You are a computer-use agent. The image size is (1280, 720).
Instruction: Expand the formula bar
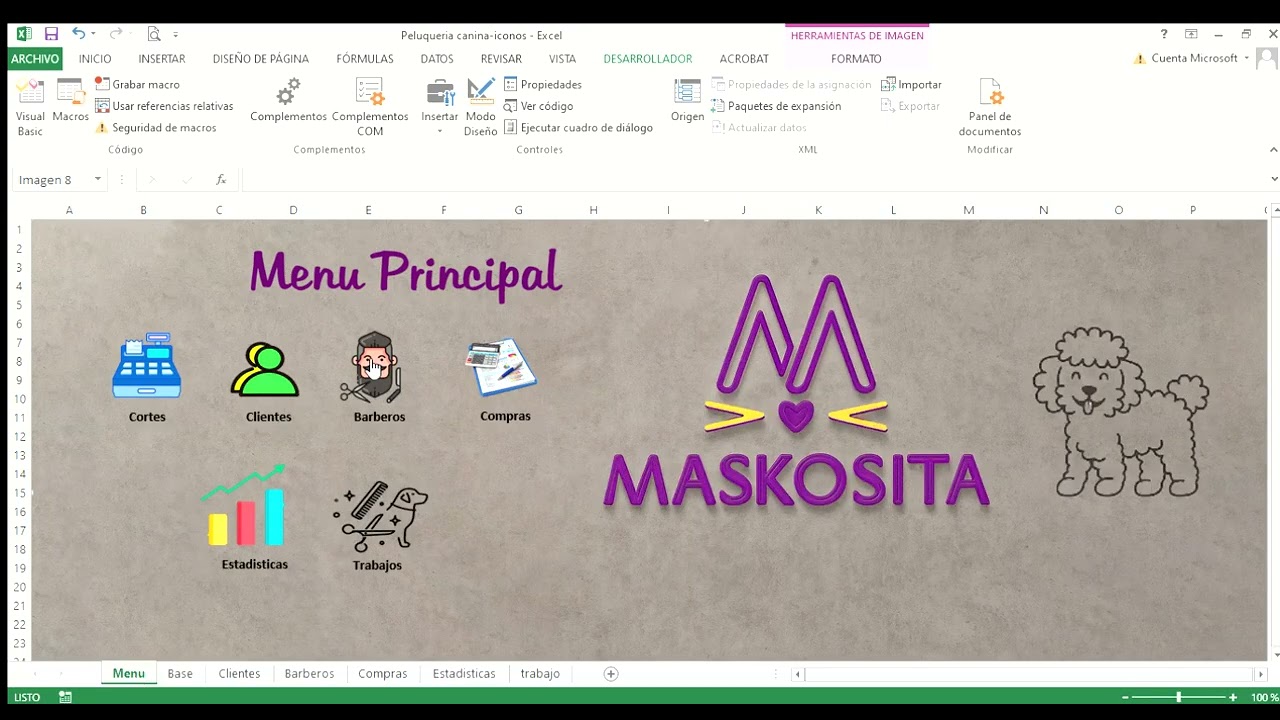pos(1273,180)
